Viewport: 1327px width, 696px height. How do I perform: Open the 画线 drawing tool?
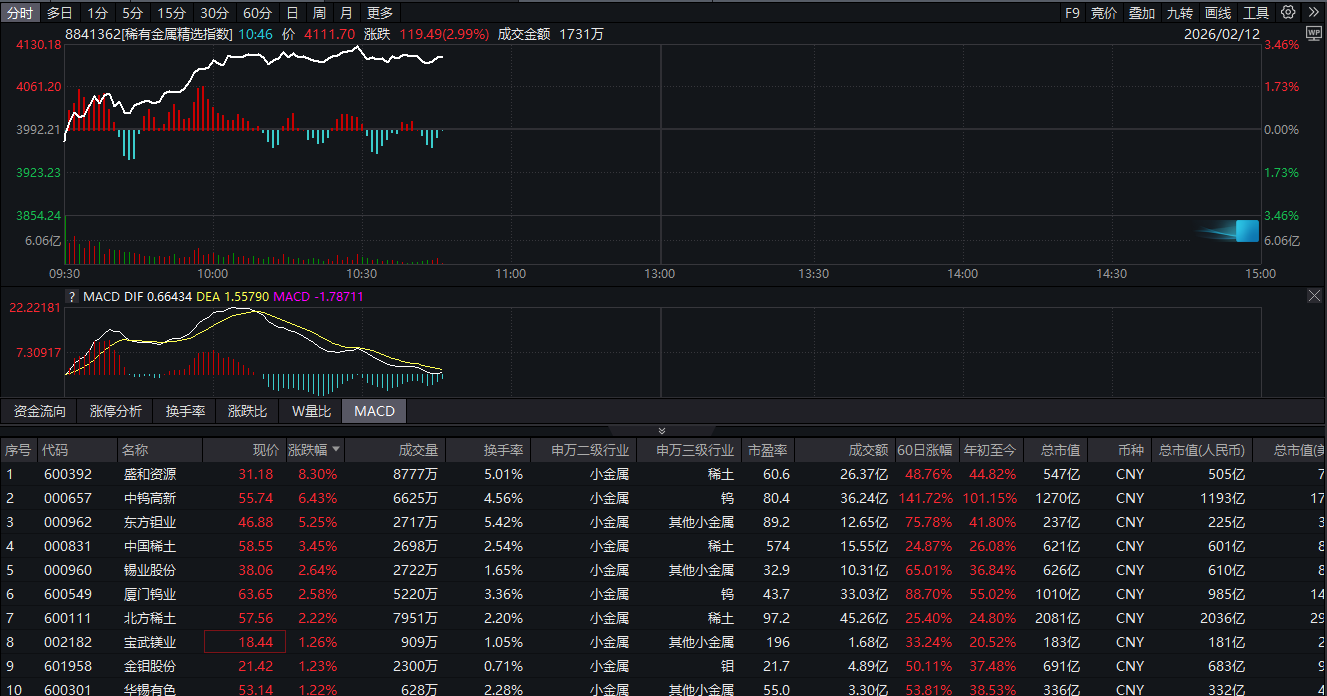pyautogui.click(x=1218, y=13)
